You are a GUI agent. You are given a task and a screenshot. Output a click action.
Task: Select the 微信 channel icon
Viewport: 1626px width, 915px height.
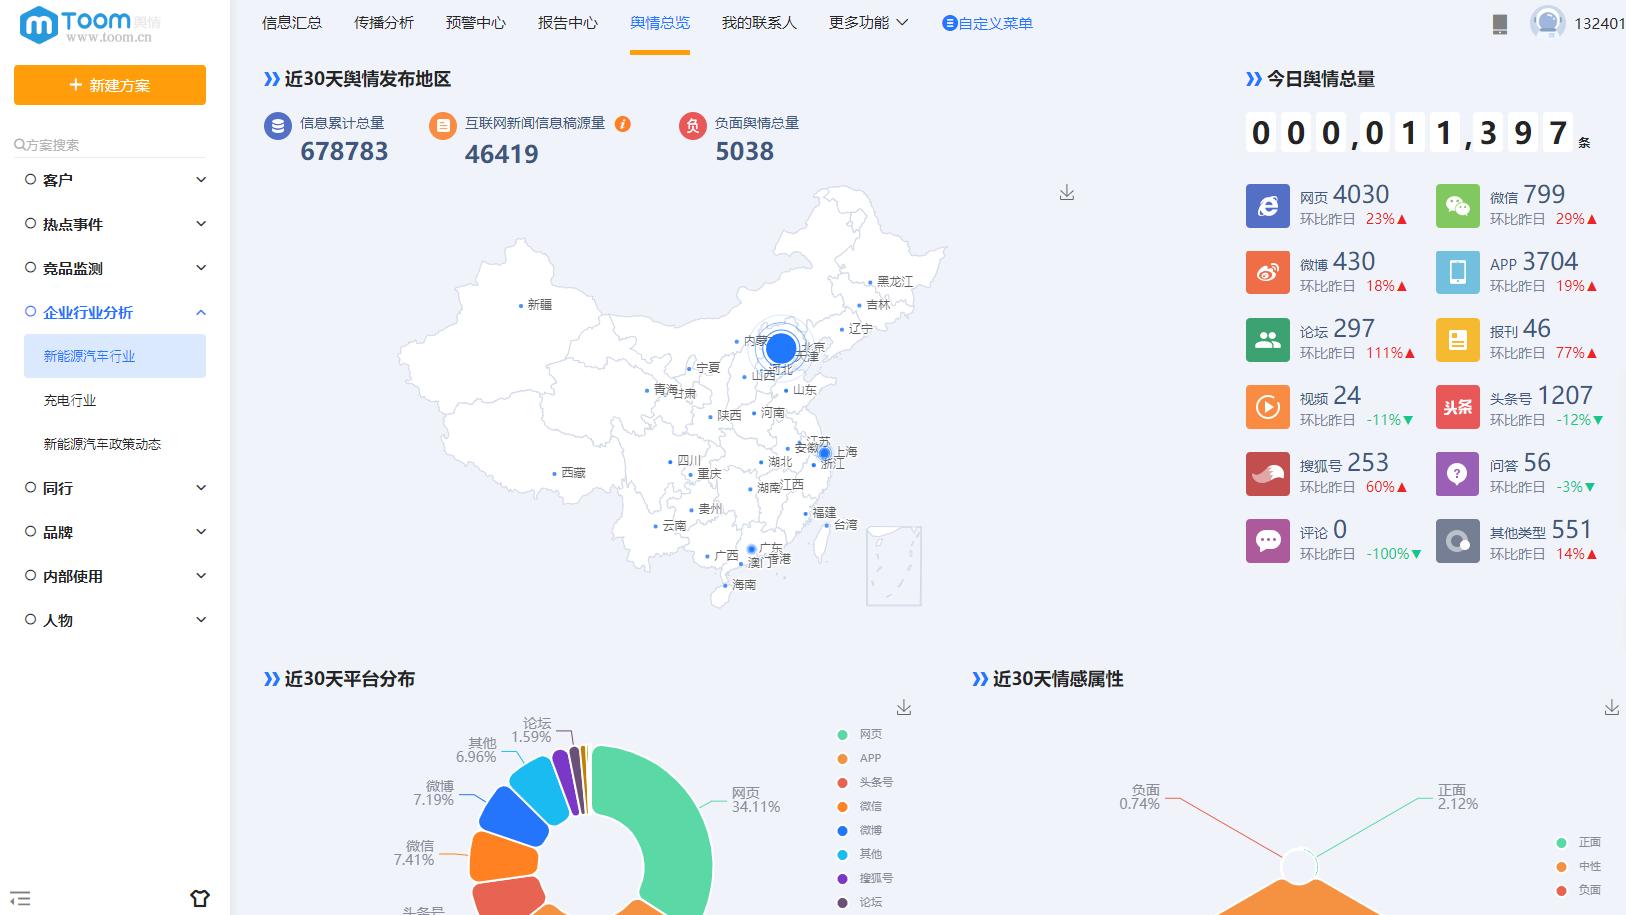pyautogui.click(x=1457, y=205)
